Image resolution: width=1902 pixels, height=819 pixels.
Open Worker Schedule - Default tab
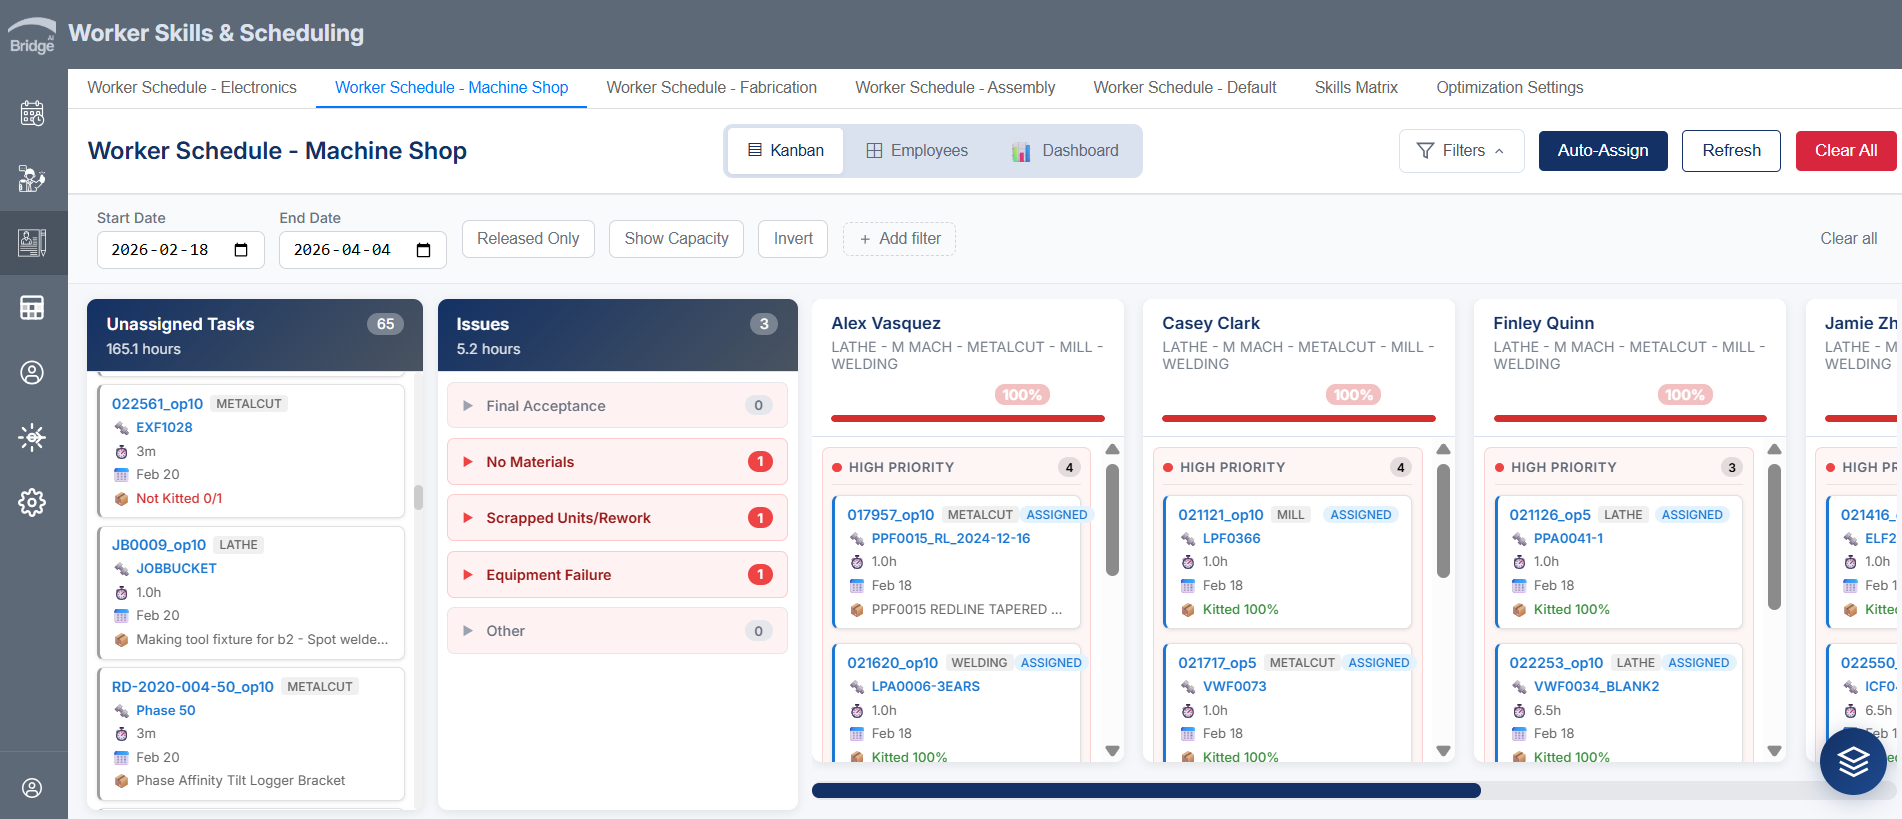1185,88
